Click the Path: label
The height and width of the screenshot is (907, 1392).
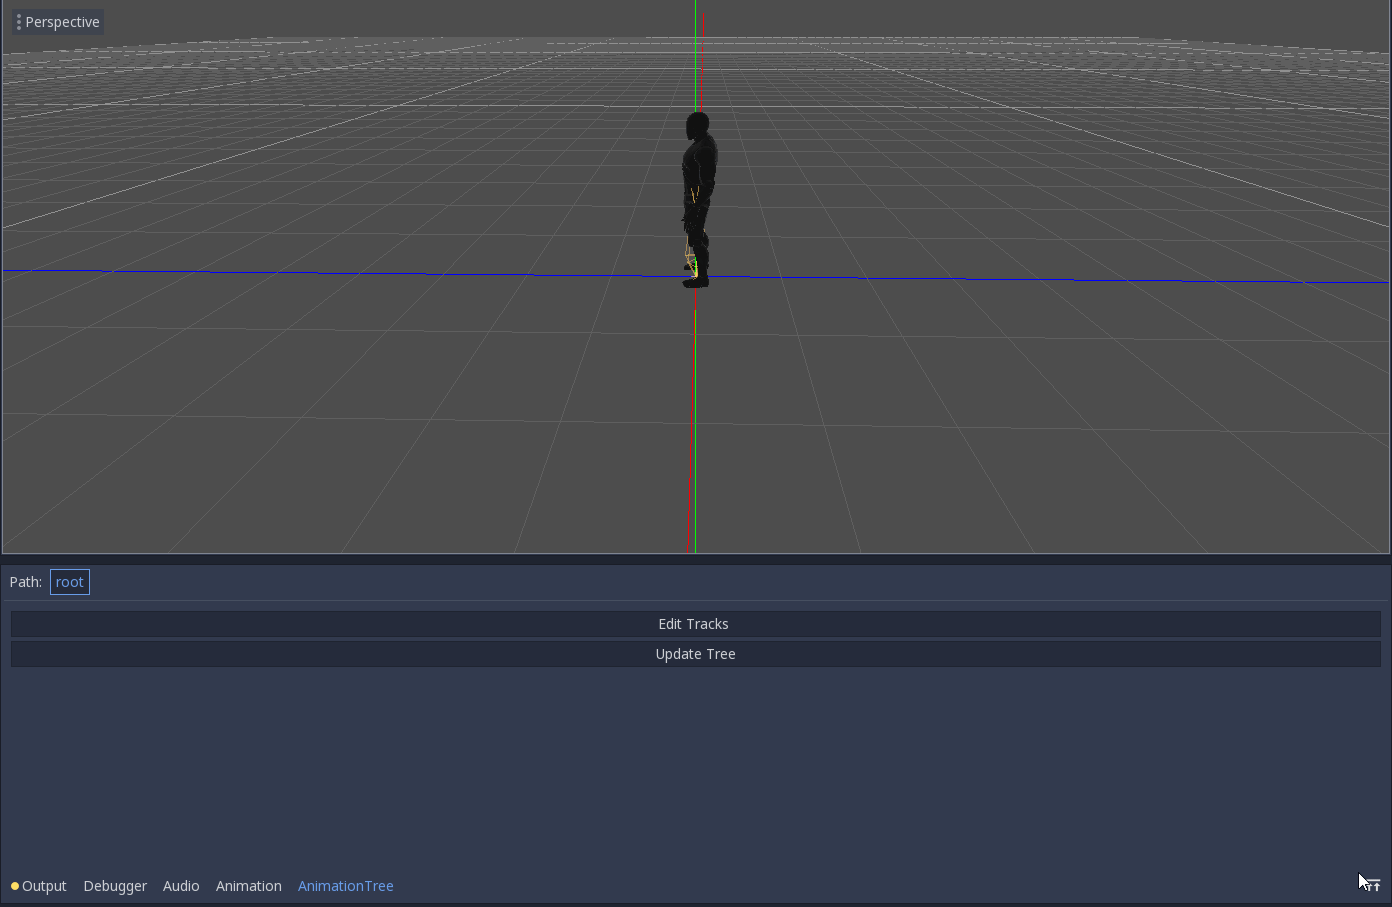click(x=26, y=582)
